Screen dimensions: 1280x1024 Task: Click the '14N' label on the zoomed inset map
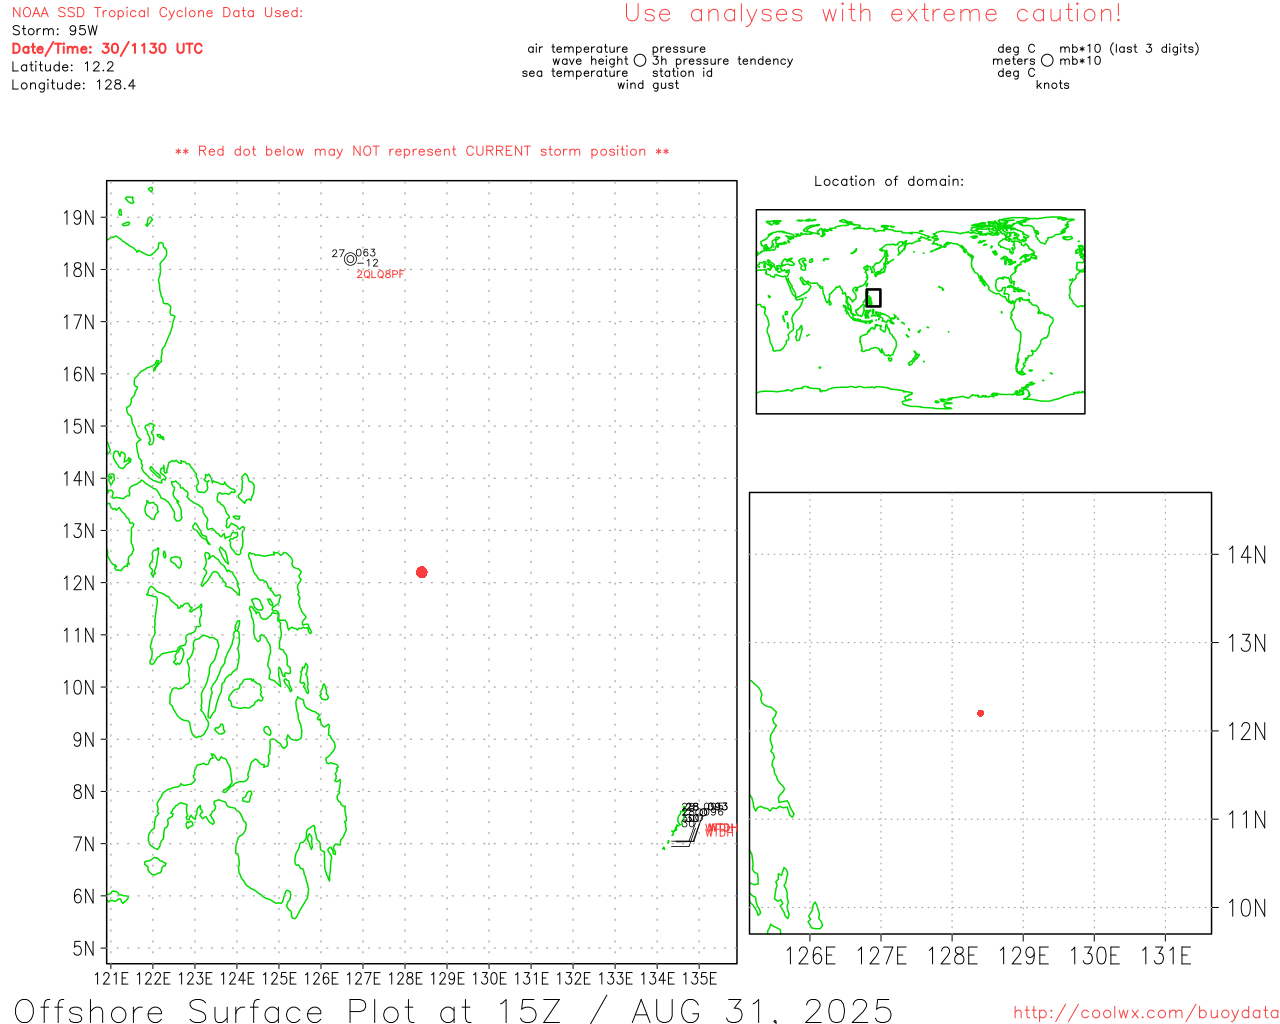pyautogui.click(x=1247, y=555)
